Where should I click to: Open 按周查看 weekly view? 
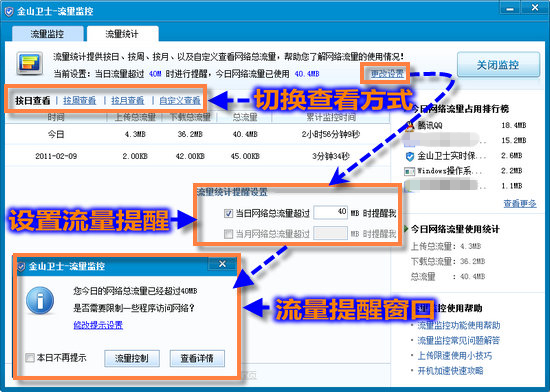(x=80, y=101)
